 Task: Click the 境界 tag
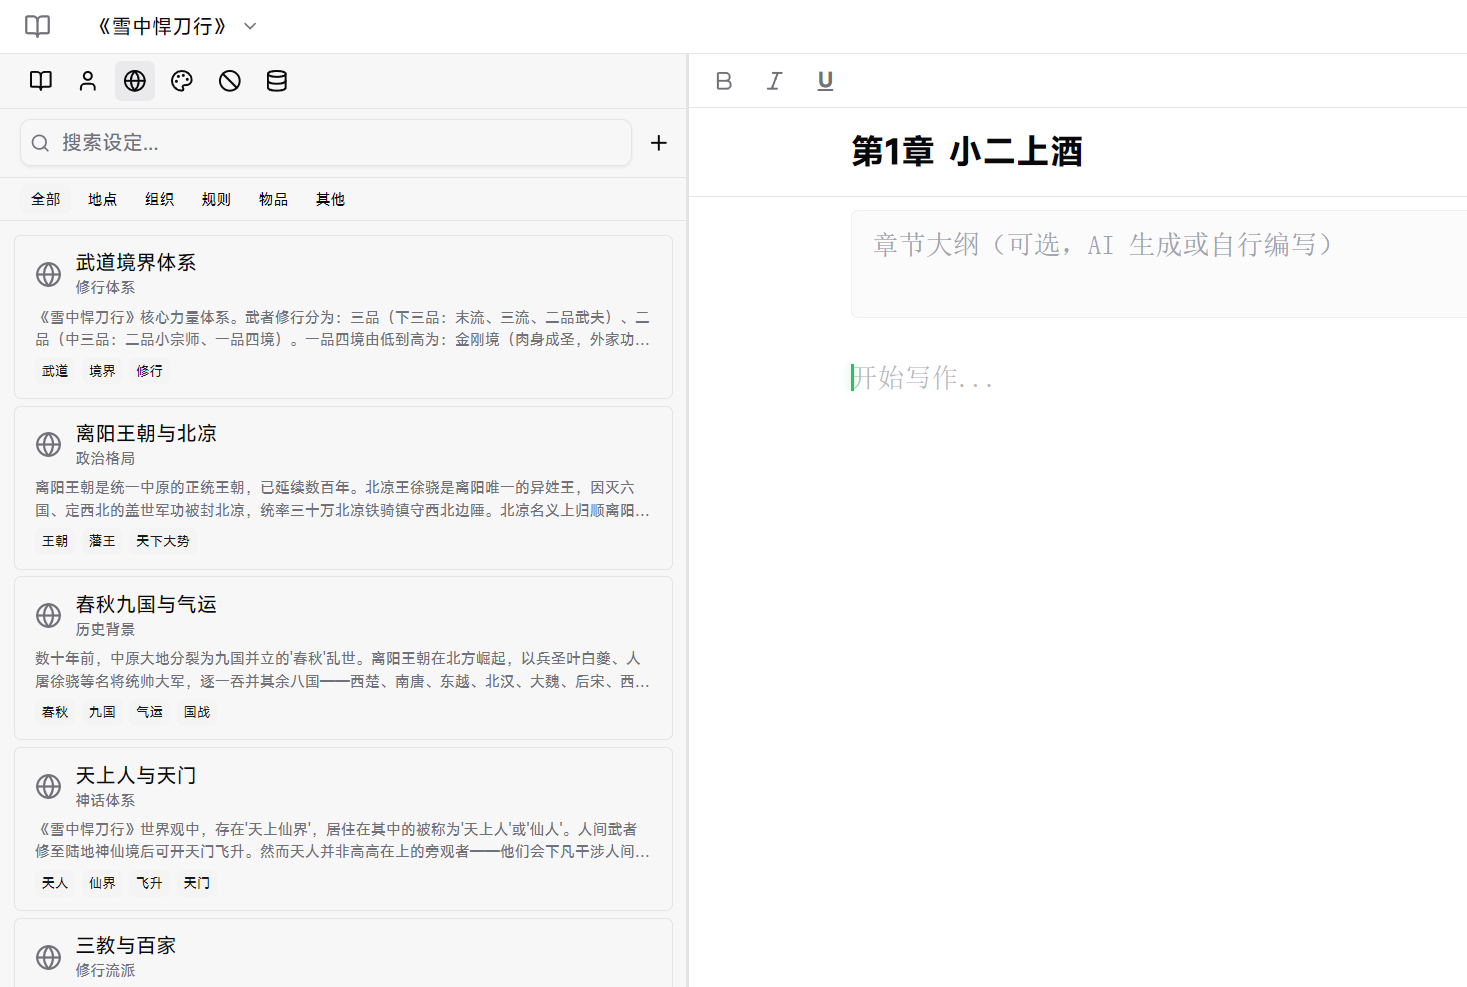(x=102, y=371)
